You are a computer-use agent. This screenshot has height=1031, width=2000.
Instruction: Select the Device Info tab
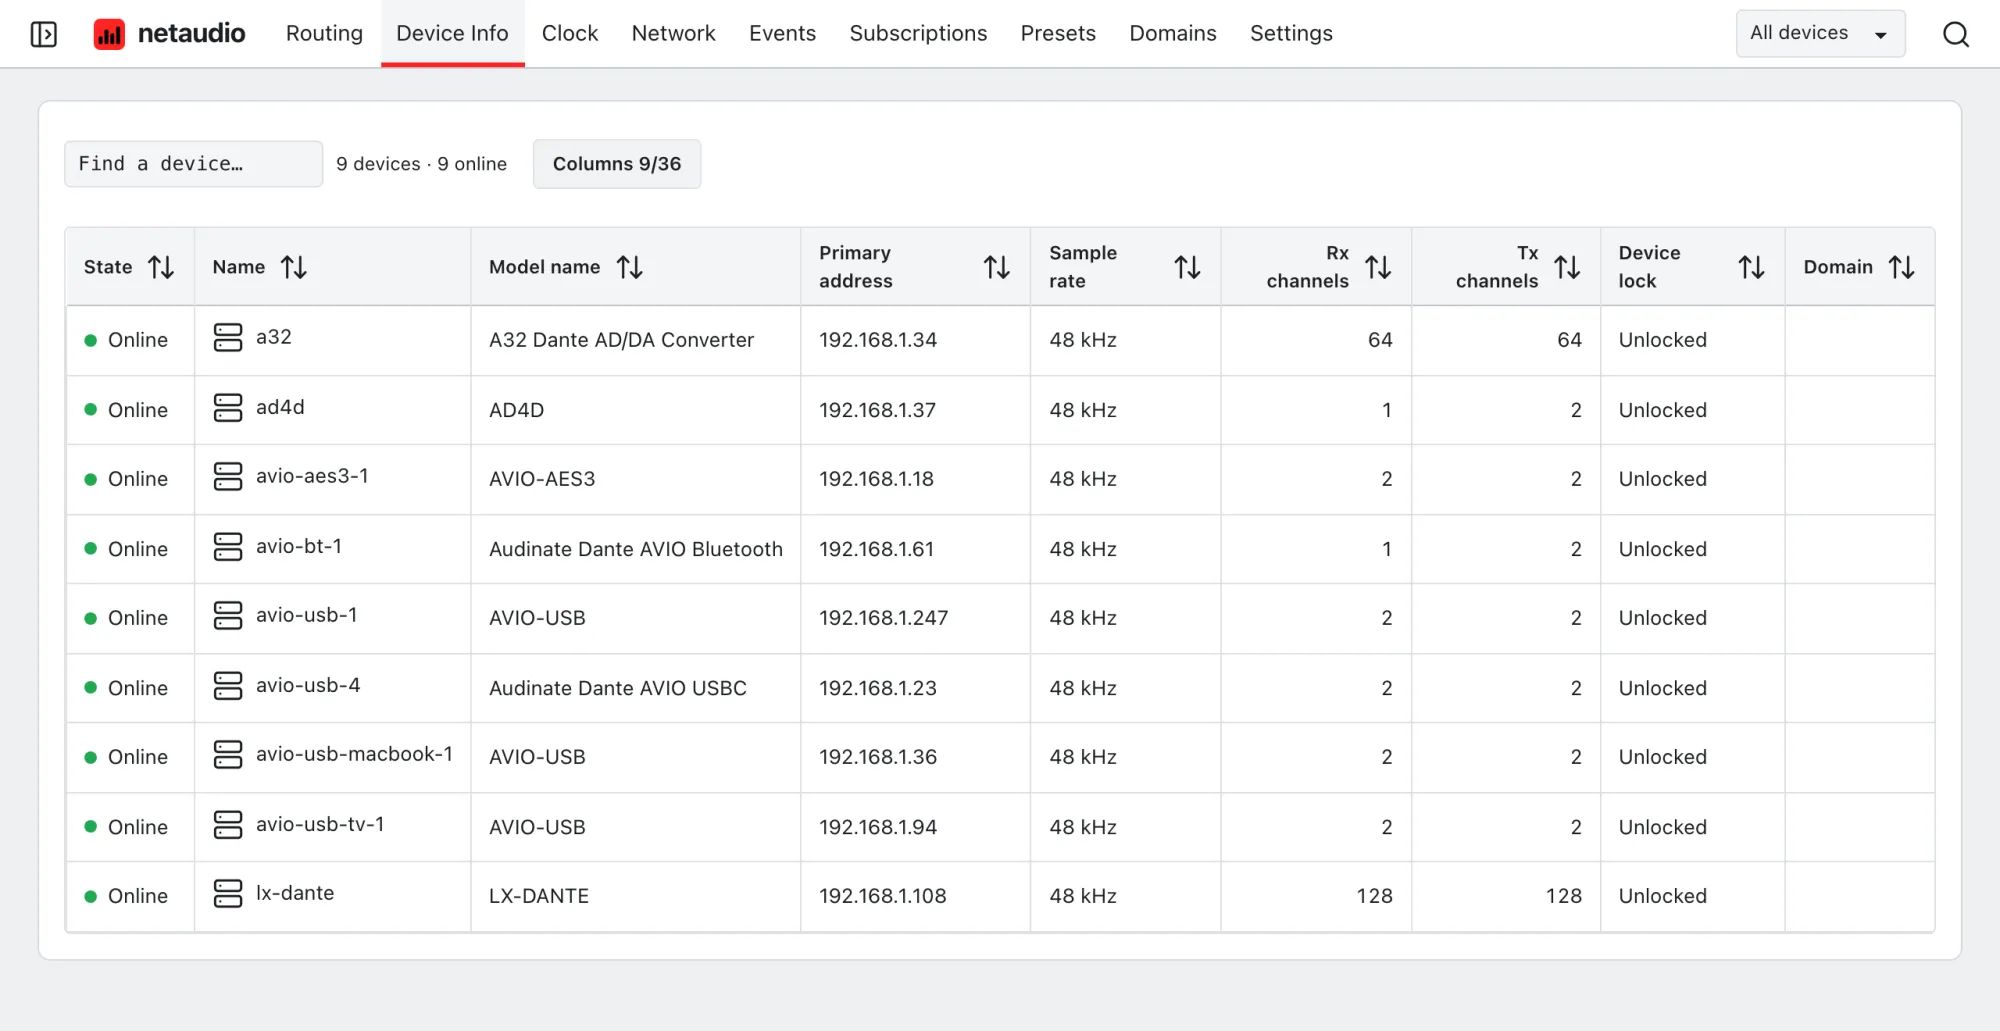[x=452, y=33]
